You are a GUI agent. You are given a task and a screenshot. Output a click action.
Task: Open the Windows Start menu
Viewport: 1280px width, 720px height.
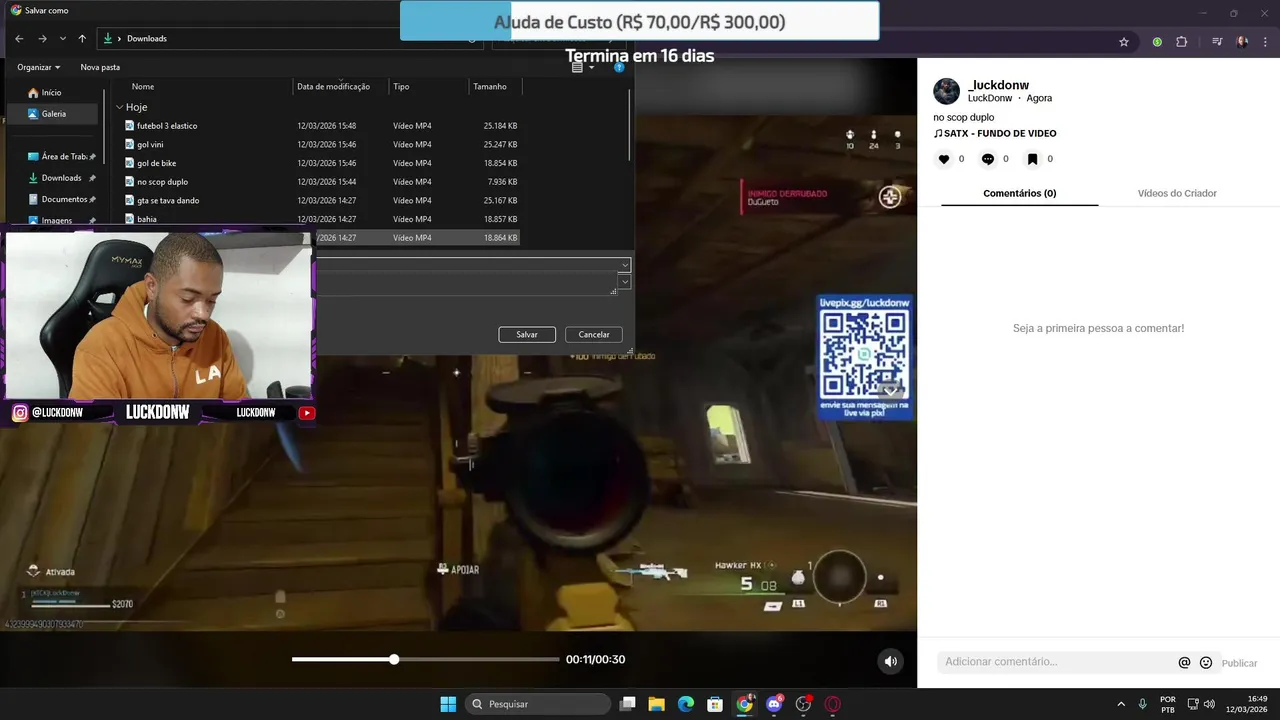point(448,704)
